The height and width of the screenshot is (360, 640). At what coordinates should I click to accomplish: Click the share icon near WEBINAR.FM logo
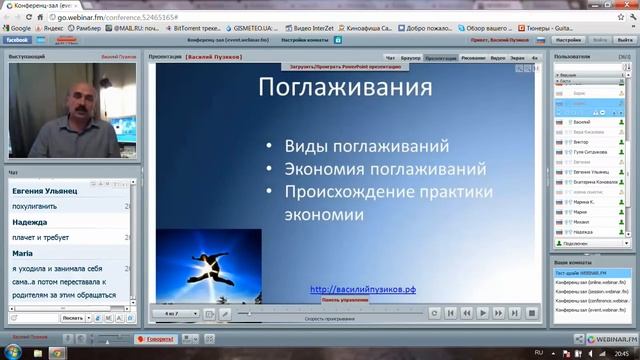tap(579, 339)
